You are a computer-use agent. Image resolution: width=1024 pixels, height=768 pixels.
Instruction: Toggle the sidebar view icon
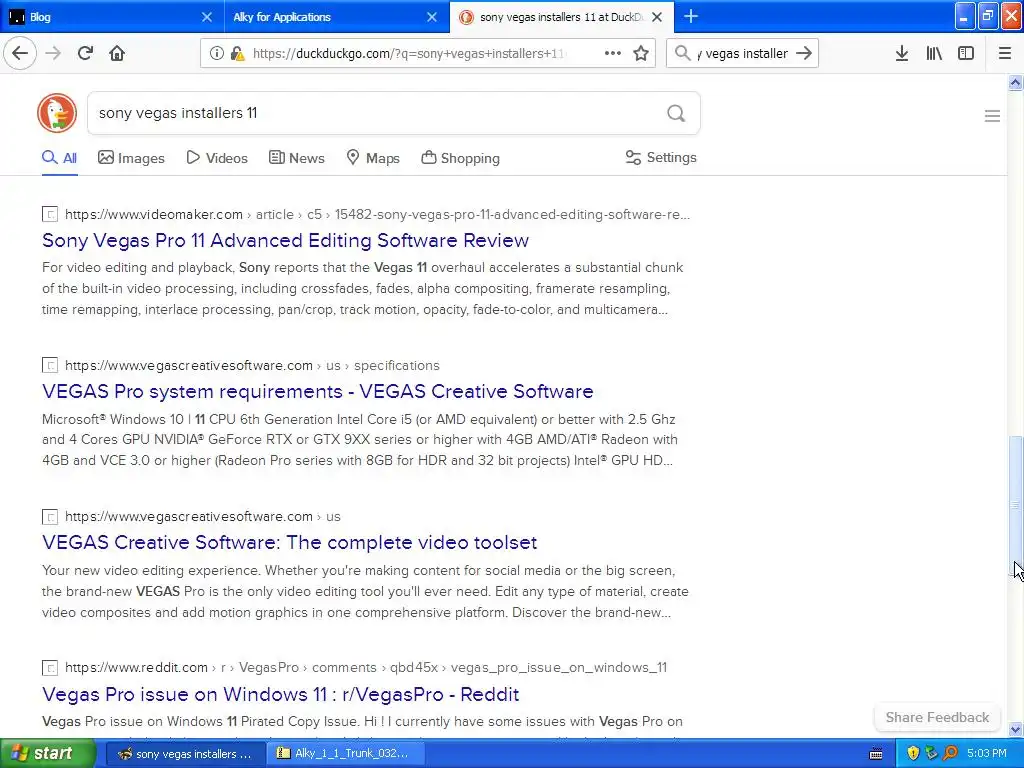(x=966, y=53)
